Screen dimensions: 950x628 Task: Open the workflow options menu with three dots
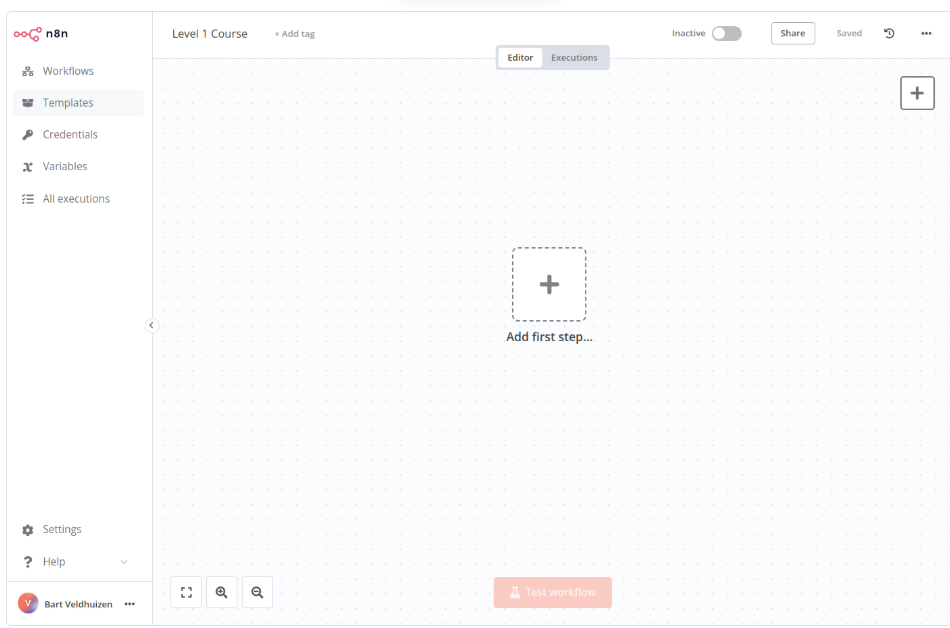point(926,33)
